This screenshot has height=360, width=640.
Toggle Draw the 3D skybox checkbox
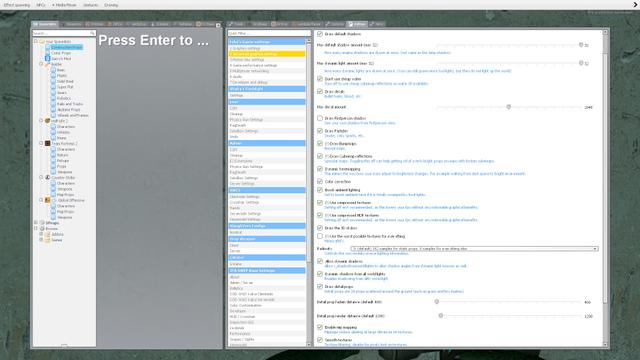[x=320, y=228]
